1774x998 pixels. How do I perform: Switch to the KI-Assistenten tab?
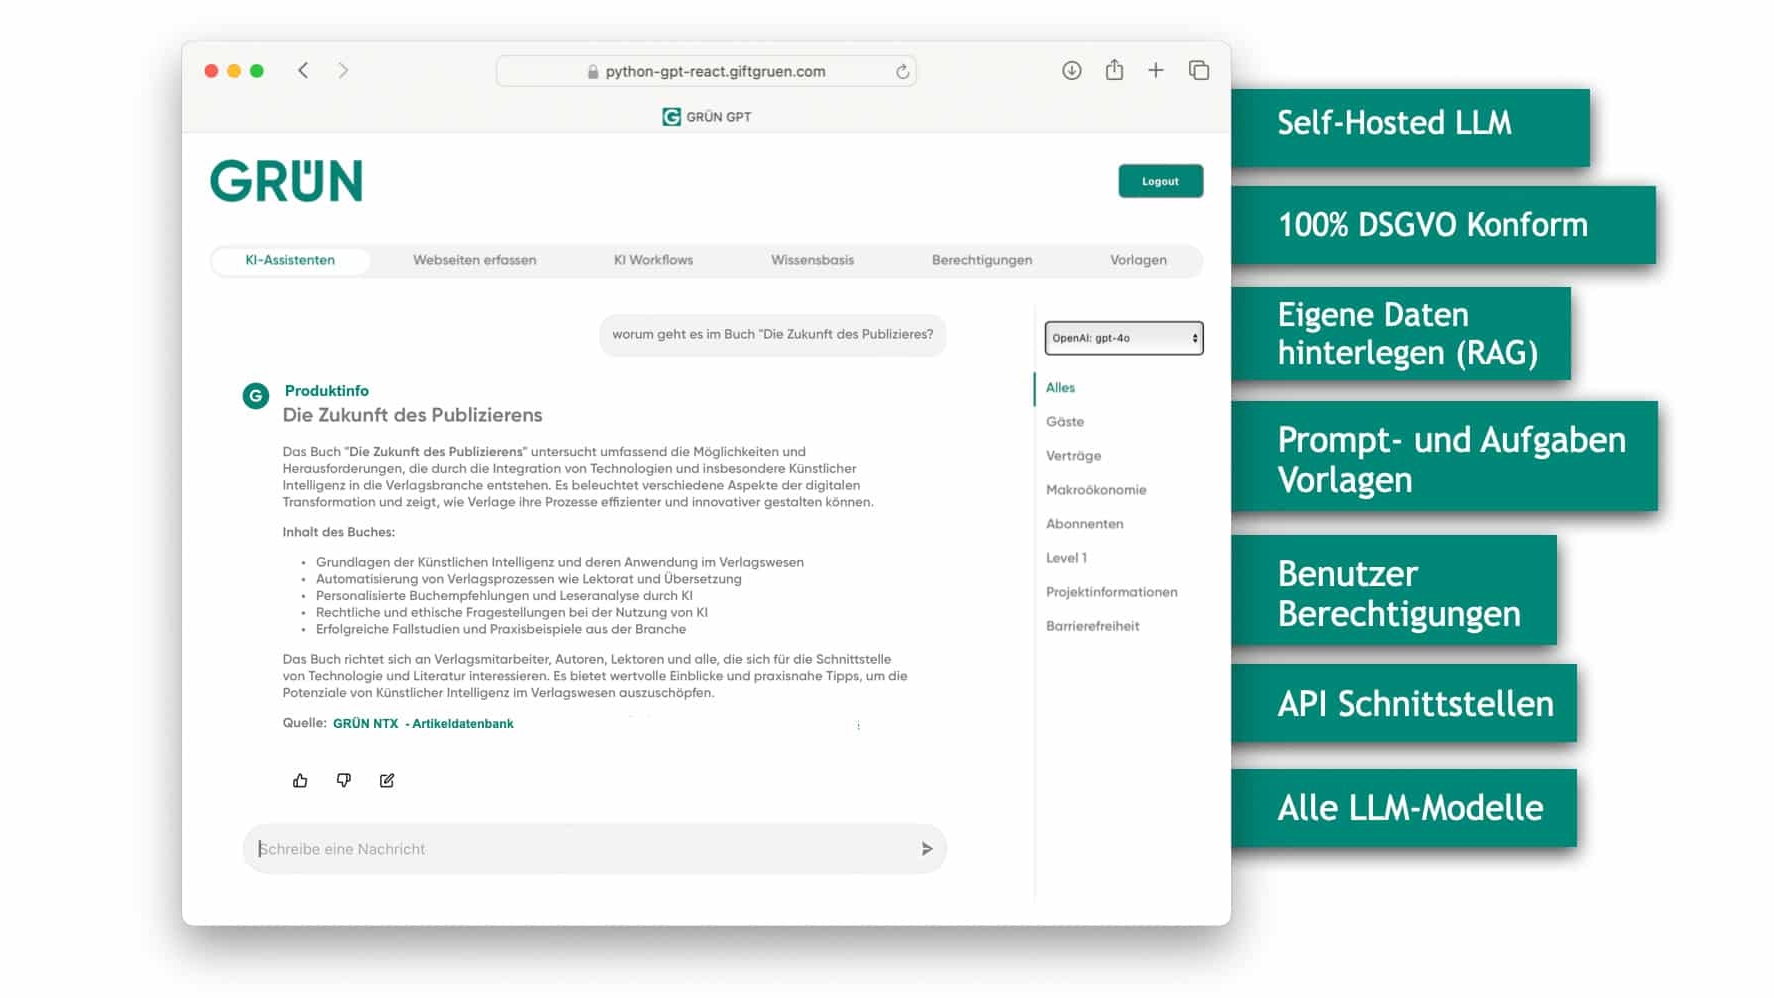coord(290,260)
